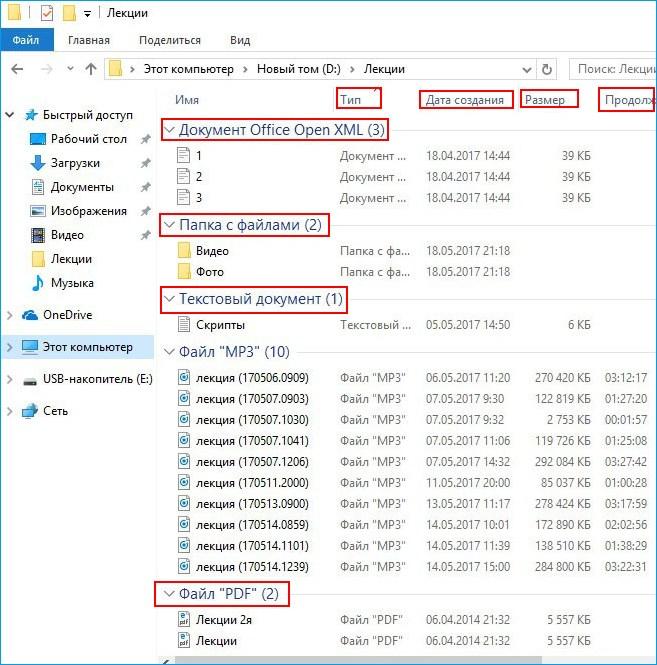Open recent locations dropdown next to forward arrow
The image size is (657, 665).
[x=70, y=68]
